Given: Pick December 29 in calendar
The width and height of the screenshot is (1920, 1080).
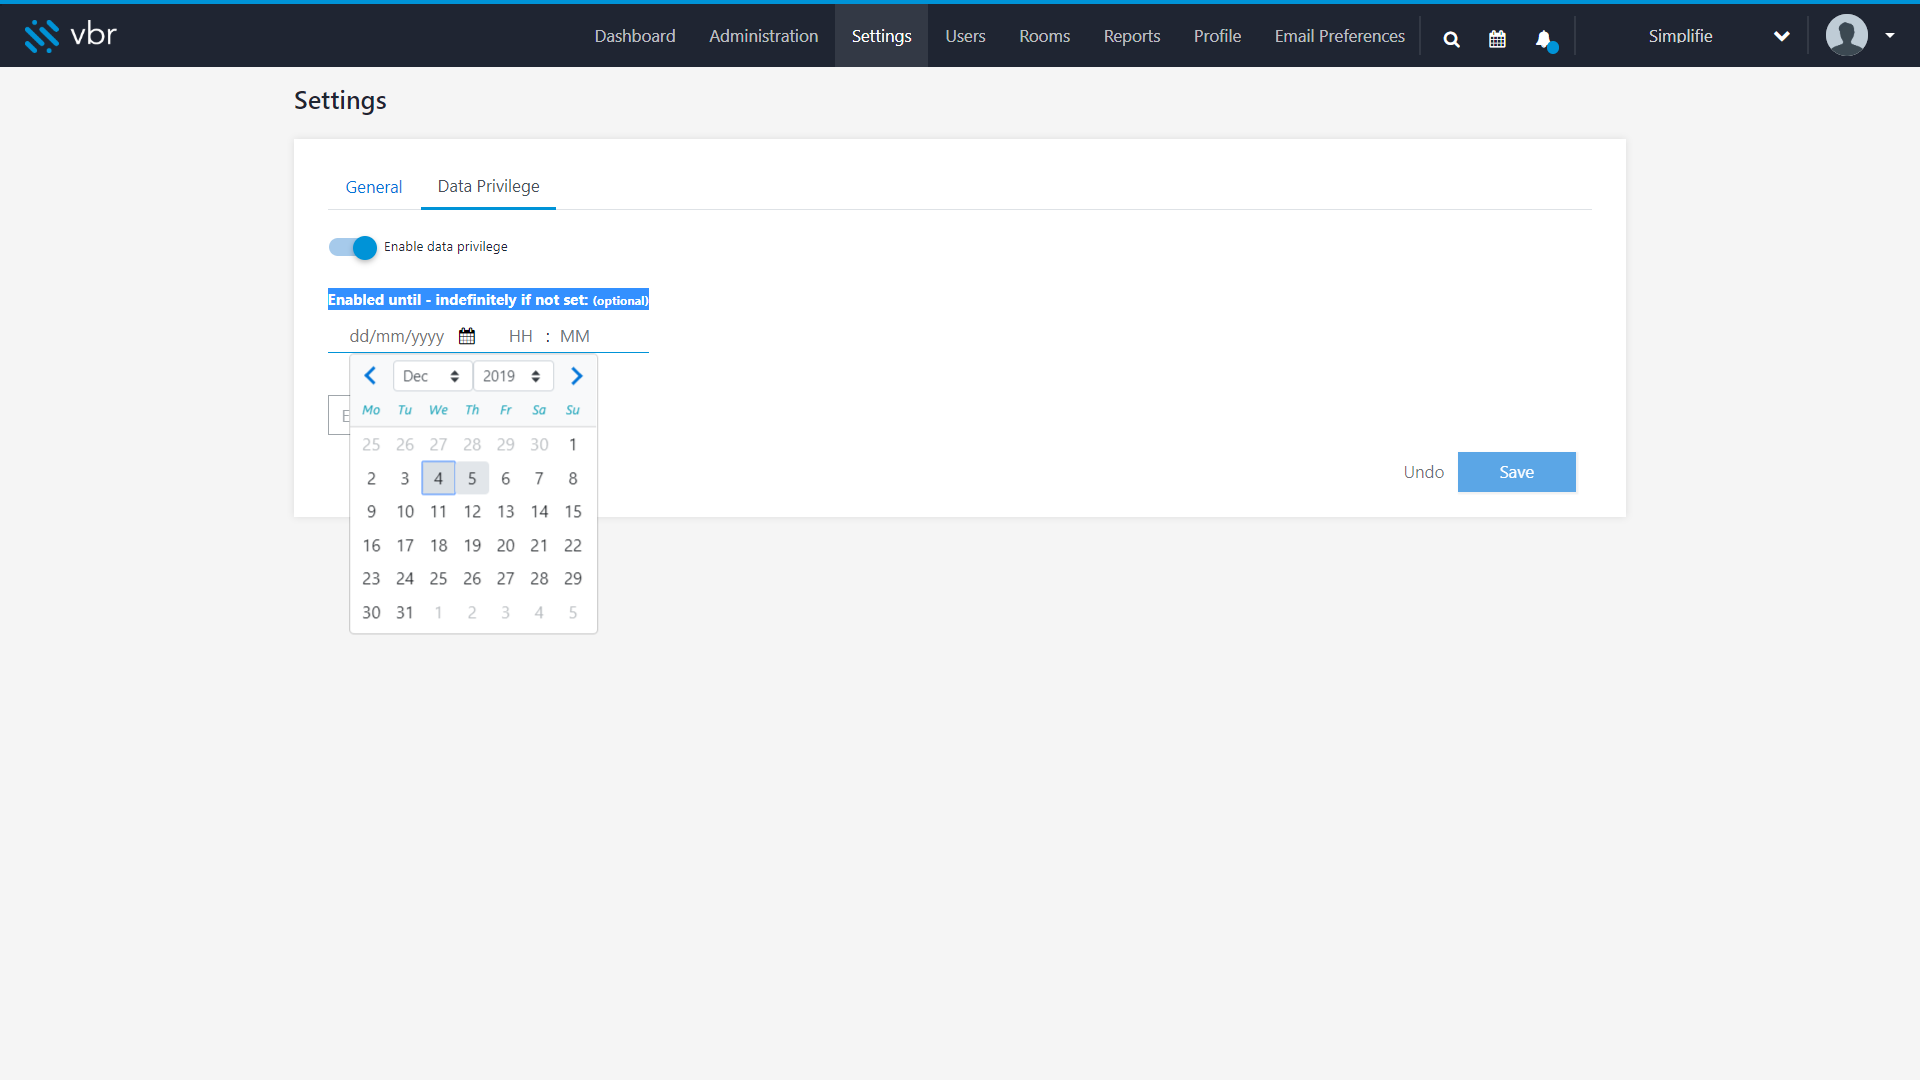Looking at the screenshot, I should coord(573,578).
